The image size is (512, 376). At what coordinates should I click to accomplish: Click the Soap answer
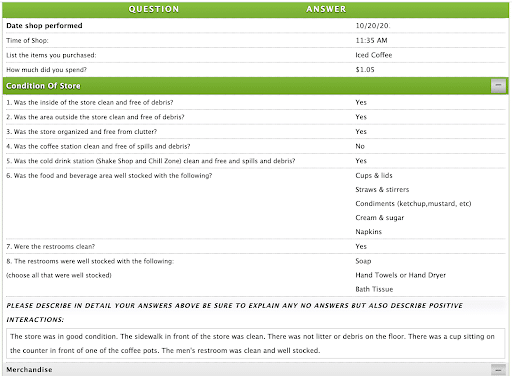coord(363,261)
